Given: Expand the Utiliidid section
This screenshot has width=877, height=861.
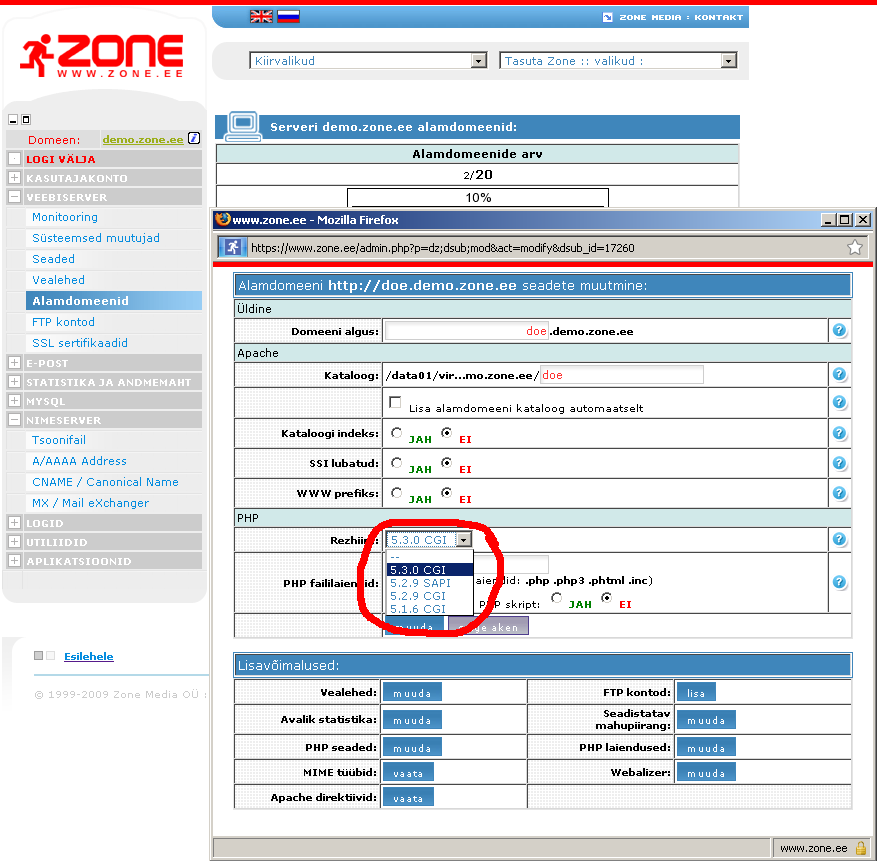Looking at the screenshot, I should (x=15, y=542).
